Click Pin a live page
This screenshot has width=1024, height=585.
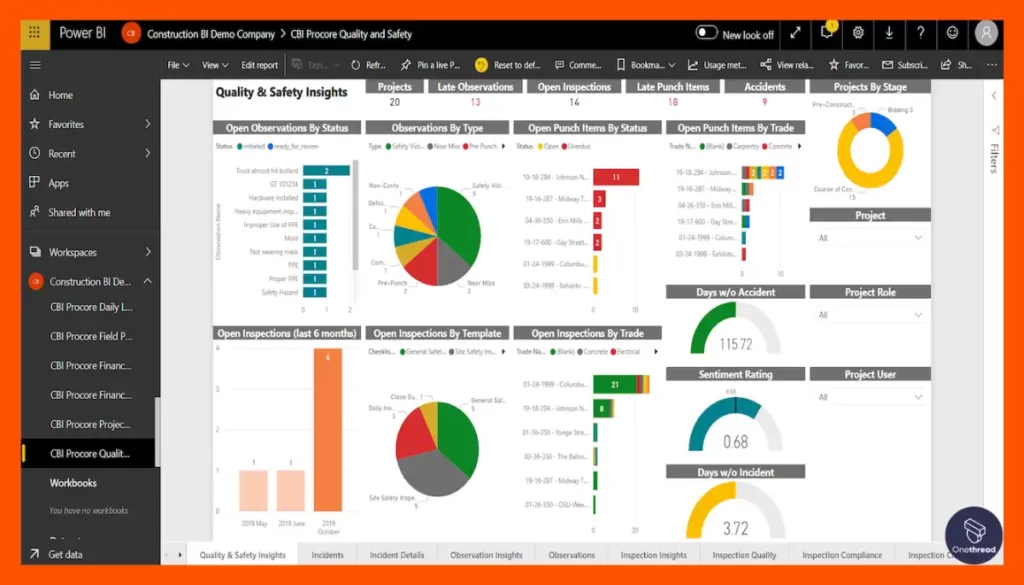[430, 65]
